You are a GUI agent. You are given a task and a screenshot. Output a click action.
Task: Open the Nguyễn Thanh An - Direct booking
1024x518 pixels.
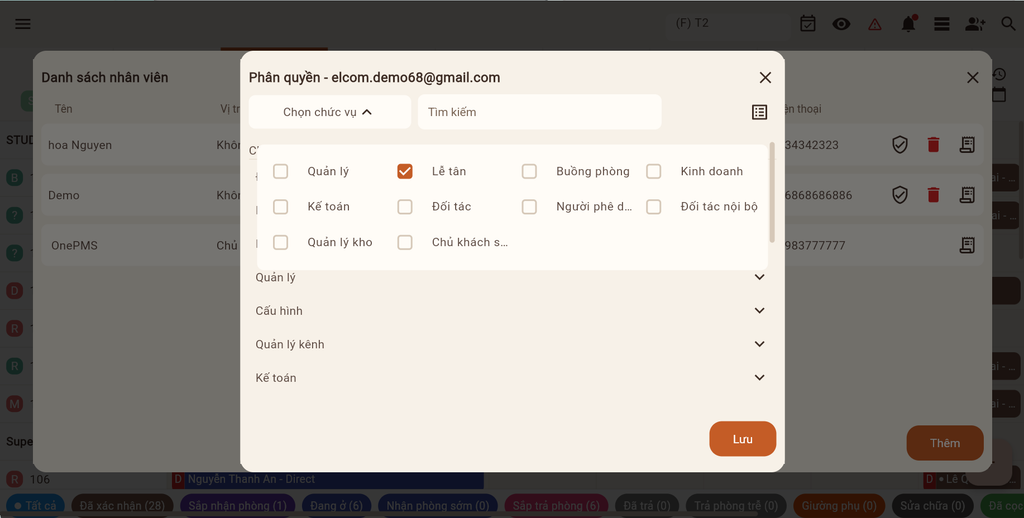pyautogui.click(x=328, y=479)
